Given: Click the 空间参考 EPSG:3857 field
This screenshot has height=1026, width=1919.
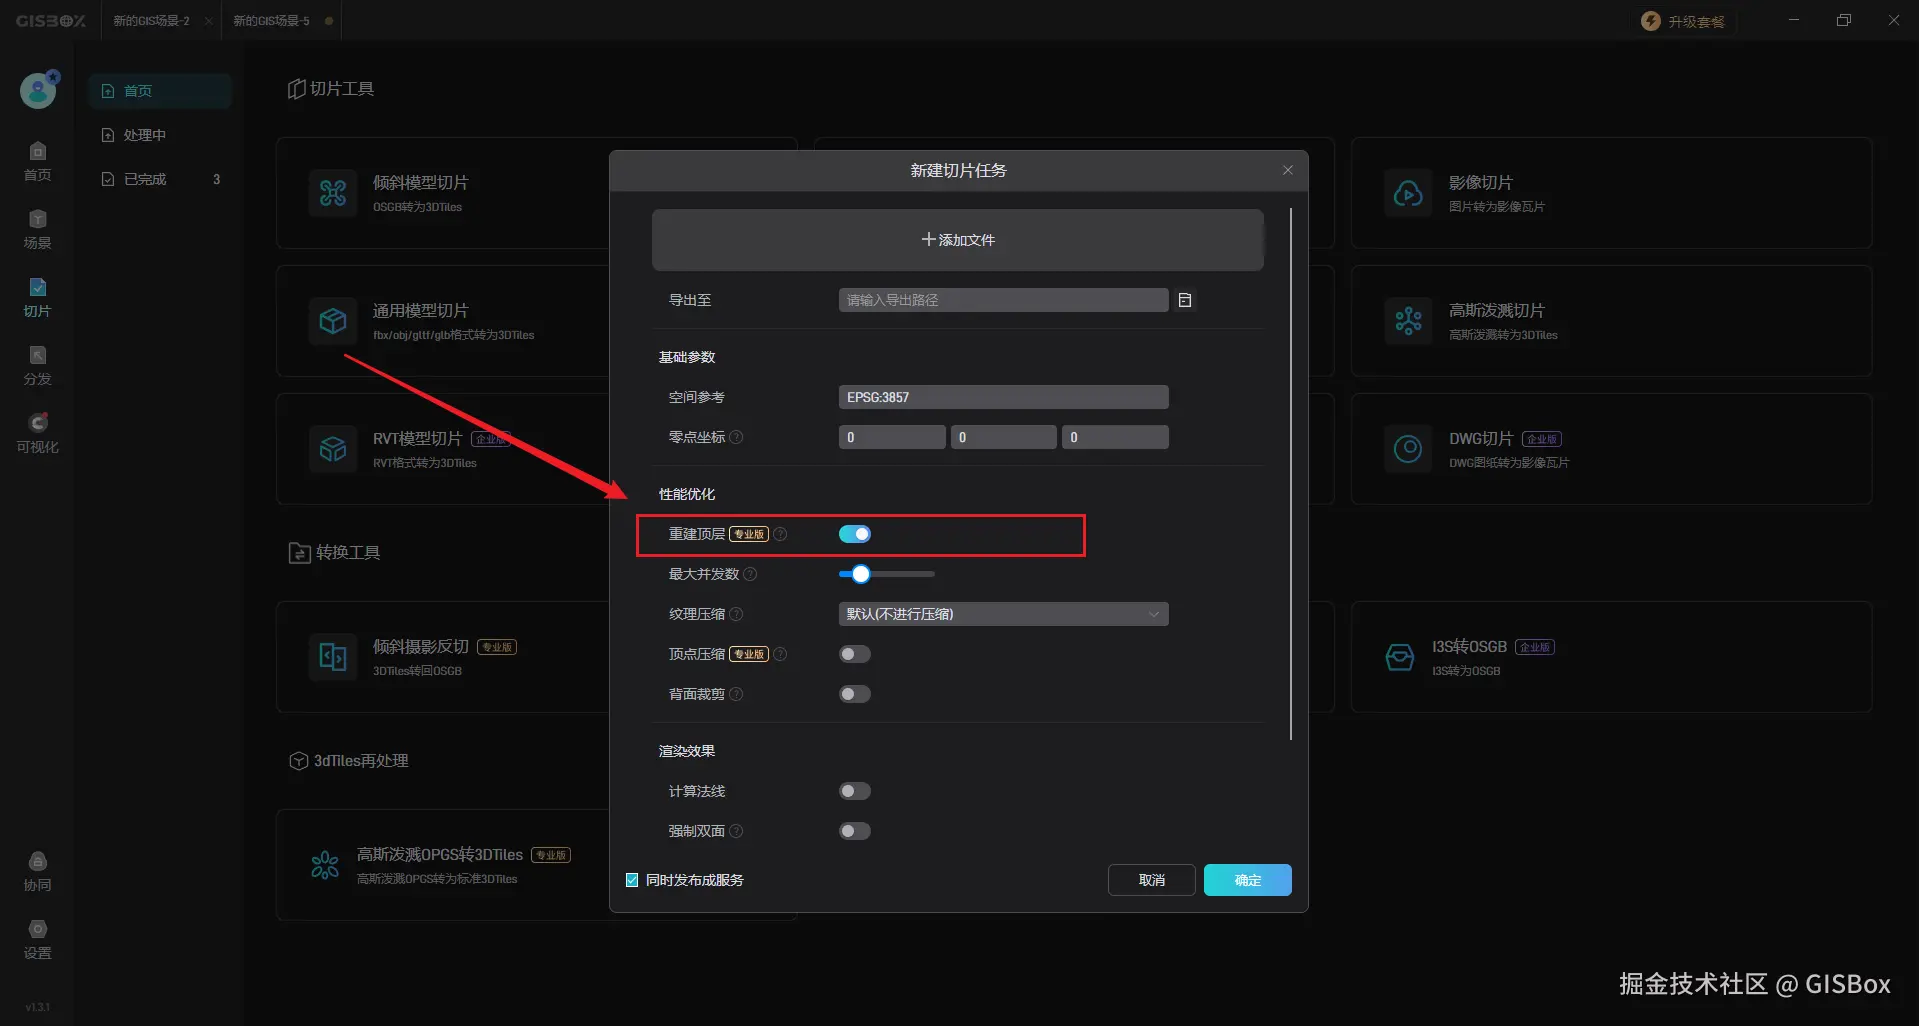Looking at the screenshot, I should [1003, 397].
